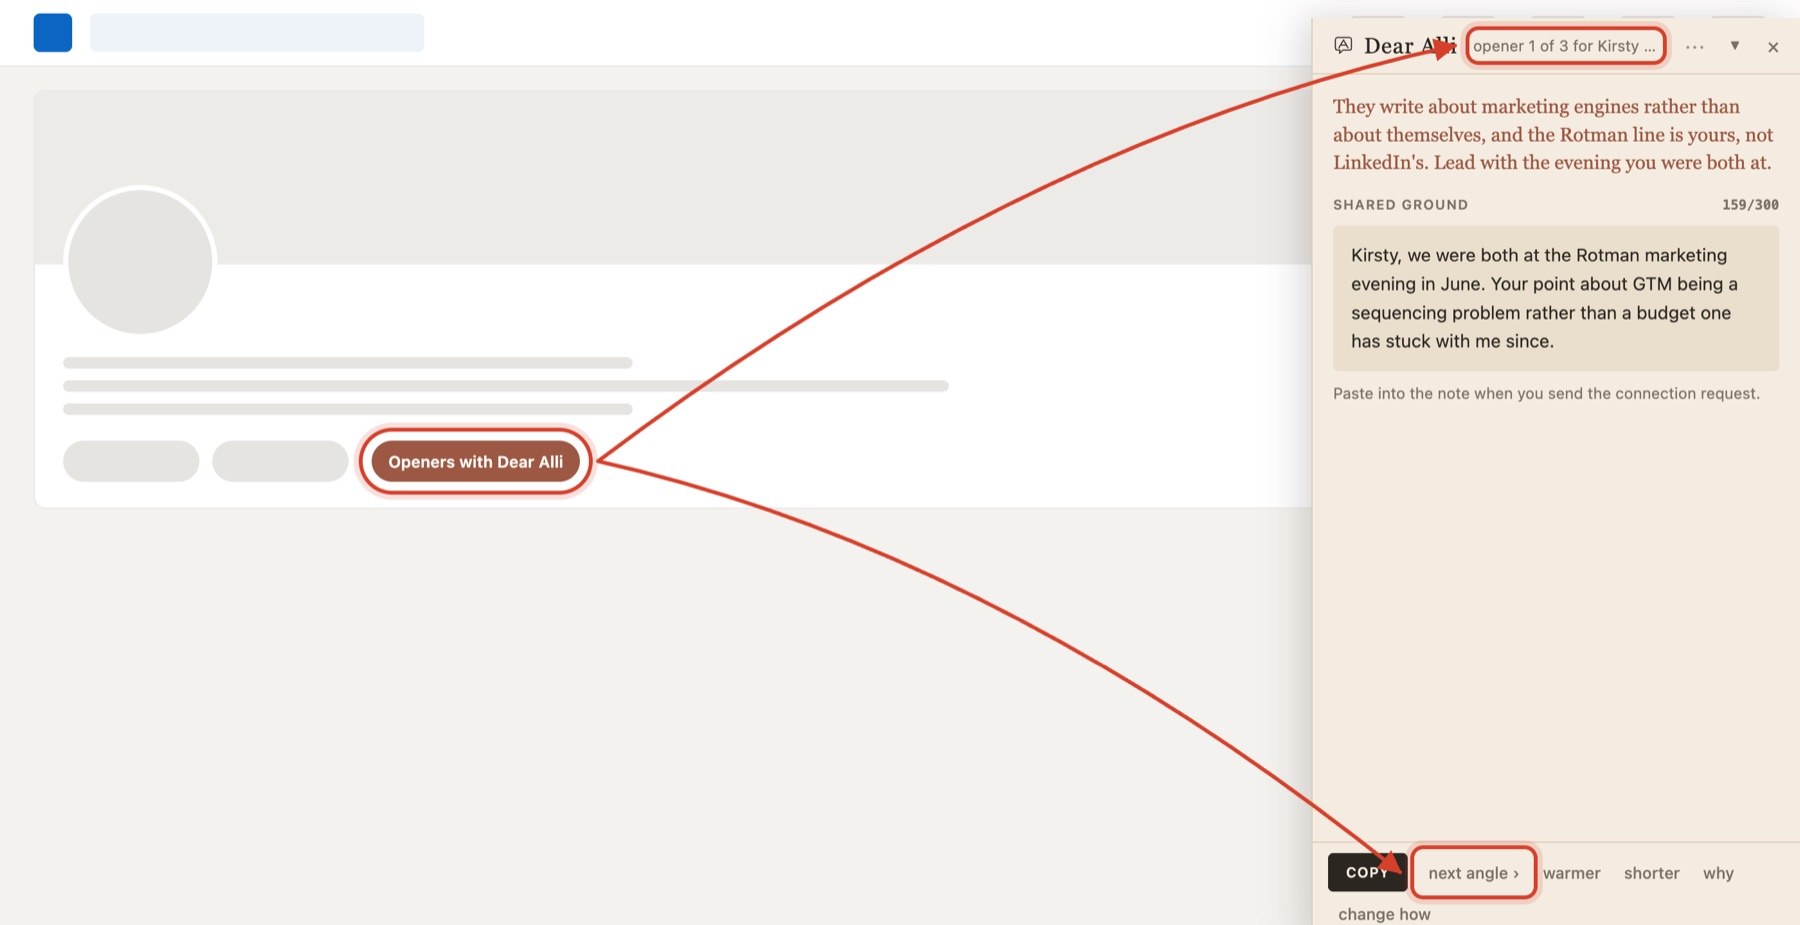The height and width of the screenshot is (925, 1800).
Task: Click the blue square logo in the page header
Action: pos(53,33)
